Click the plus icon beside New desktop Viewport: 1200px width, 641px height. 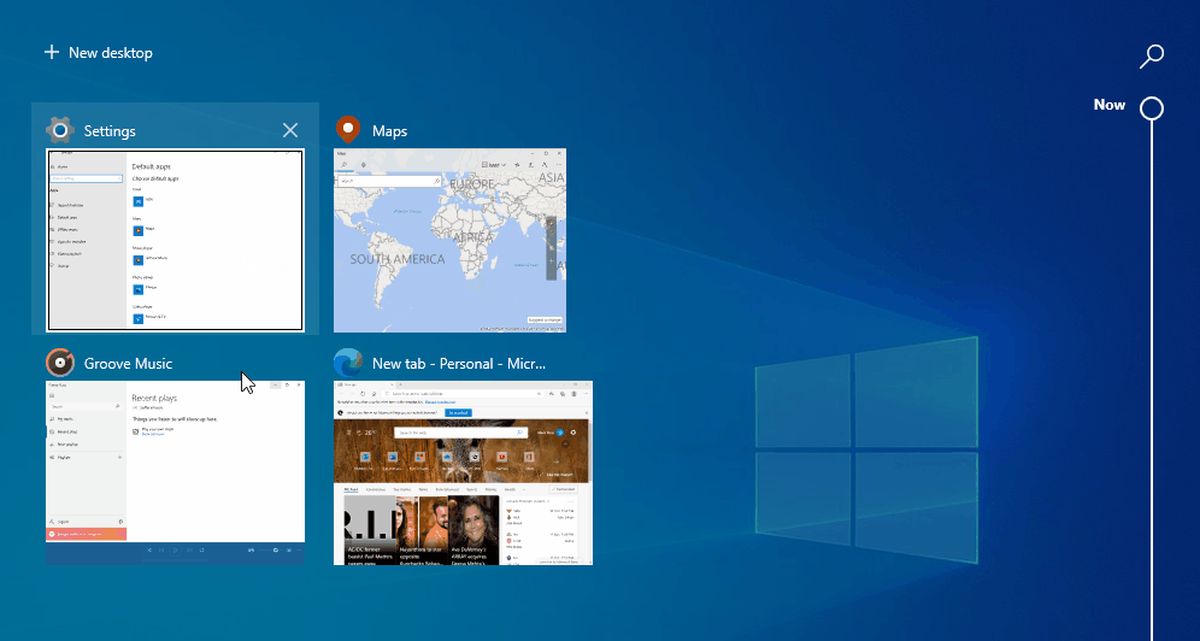point(52,52)
